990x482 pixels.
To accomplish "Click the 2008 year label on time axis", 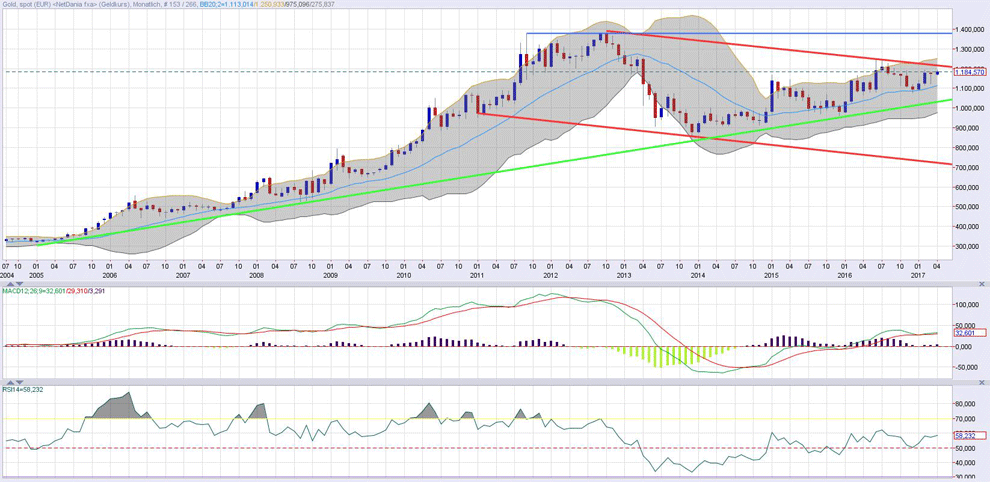I will click(x=257, y=273).
